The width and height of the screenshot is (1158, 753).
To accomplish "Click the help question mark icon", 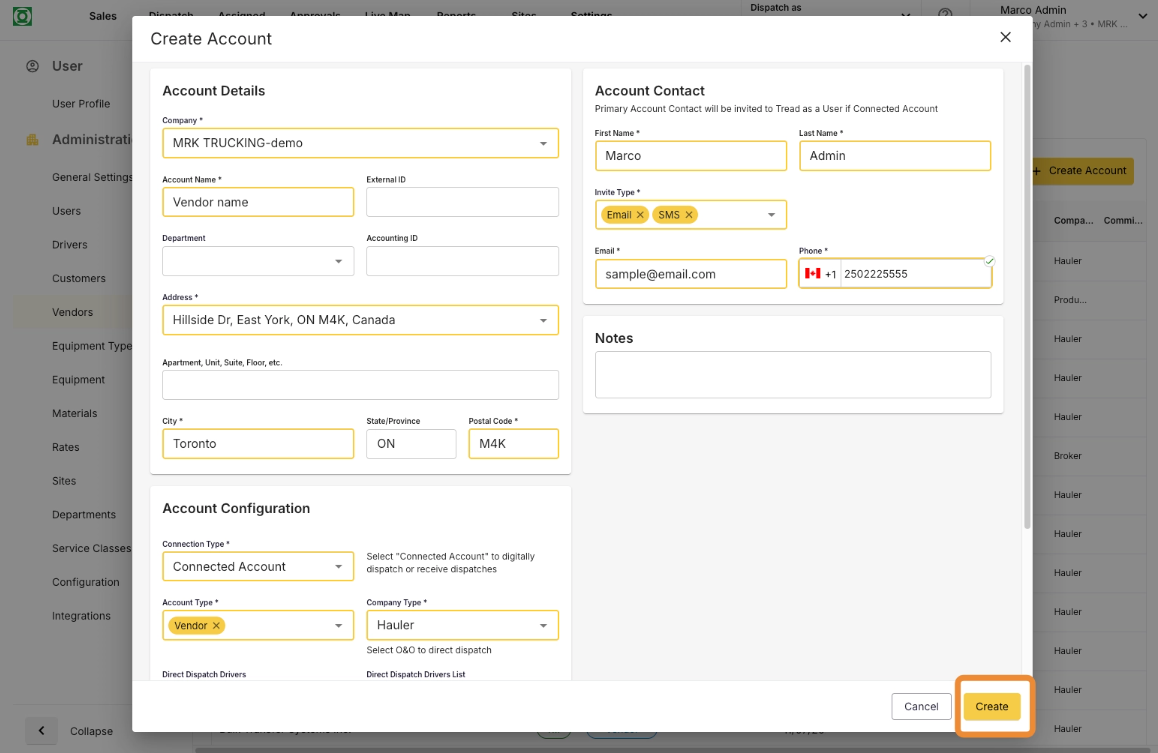I will [945, 14].
